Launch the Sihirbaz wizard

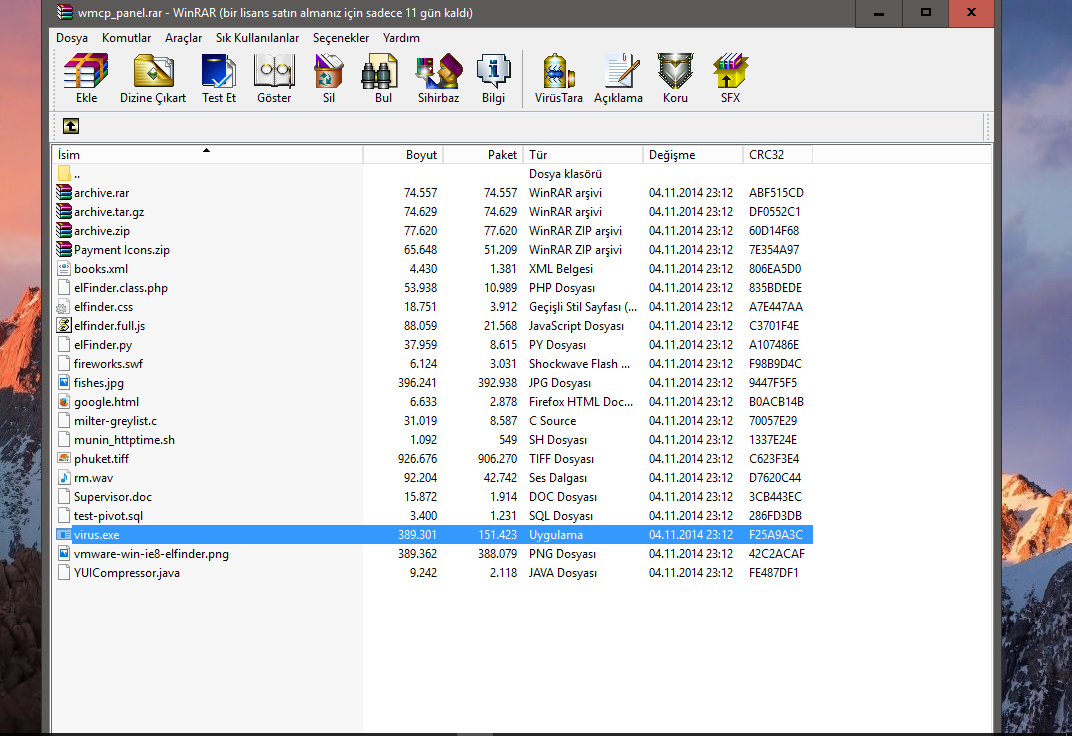click(438, 78)
